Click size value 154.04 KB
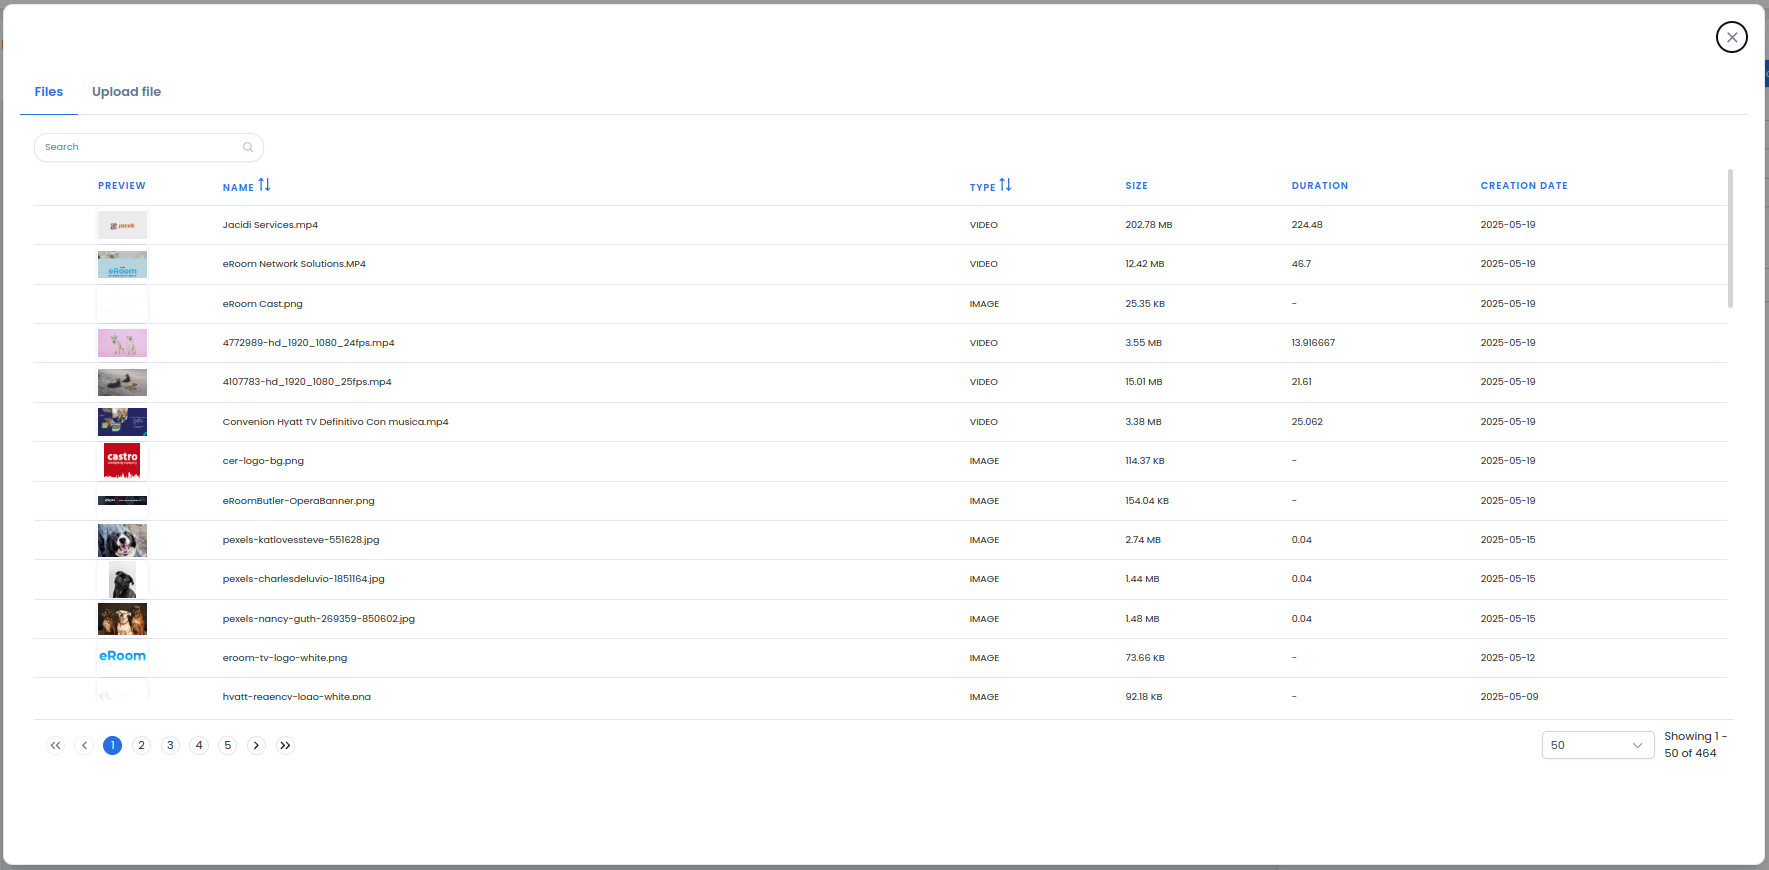Viewport: 1769px width, 870px height. [x=1146, y=501]
